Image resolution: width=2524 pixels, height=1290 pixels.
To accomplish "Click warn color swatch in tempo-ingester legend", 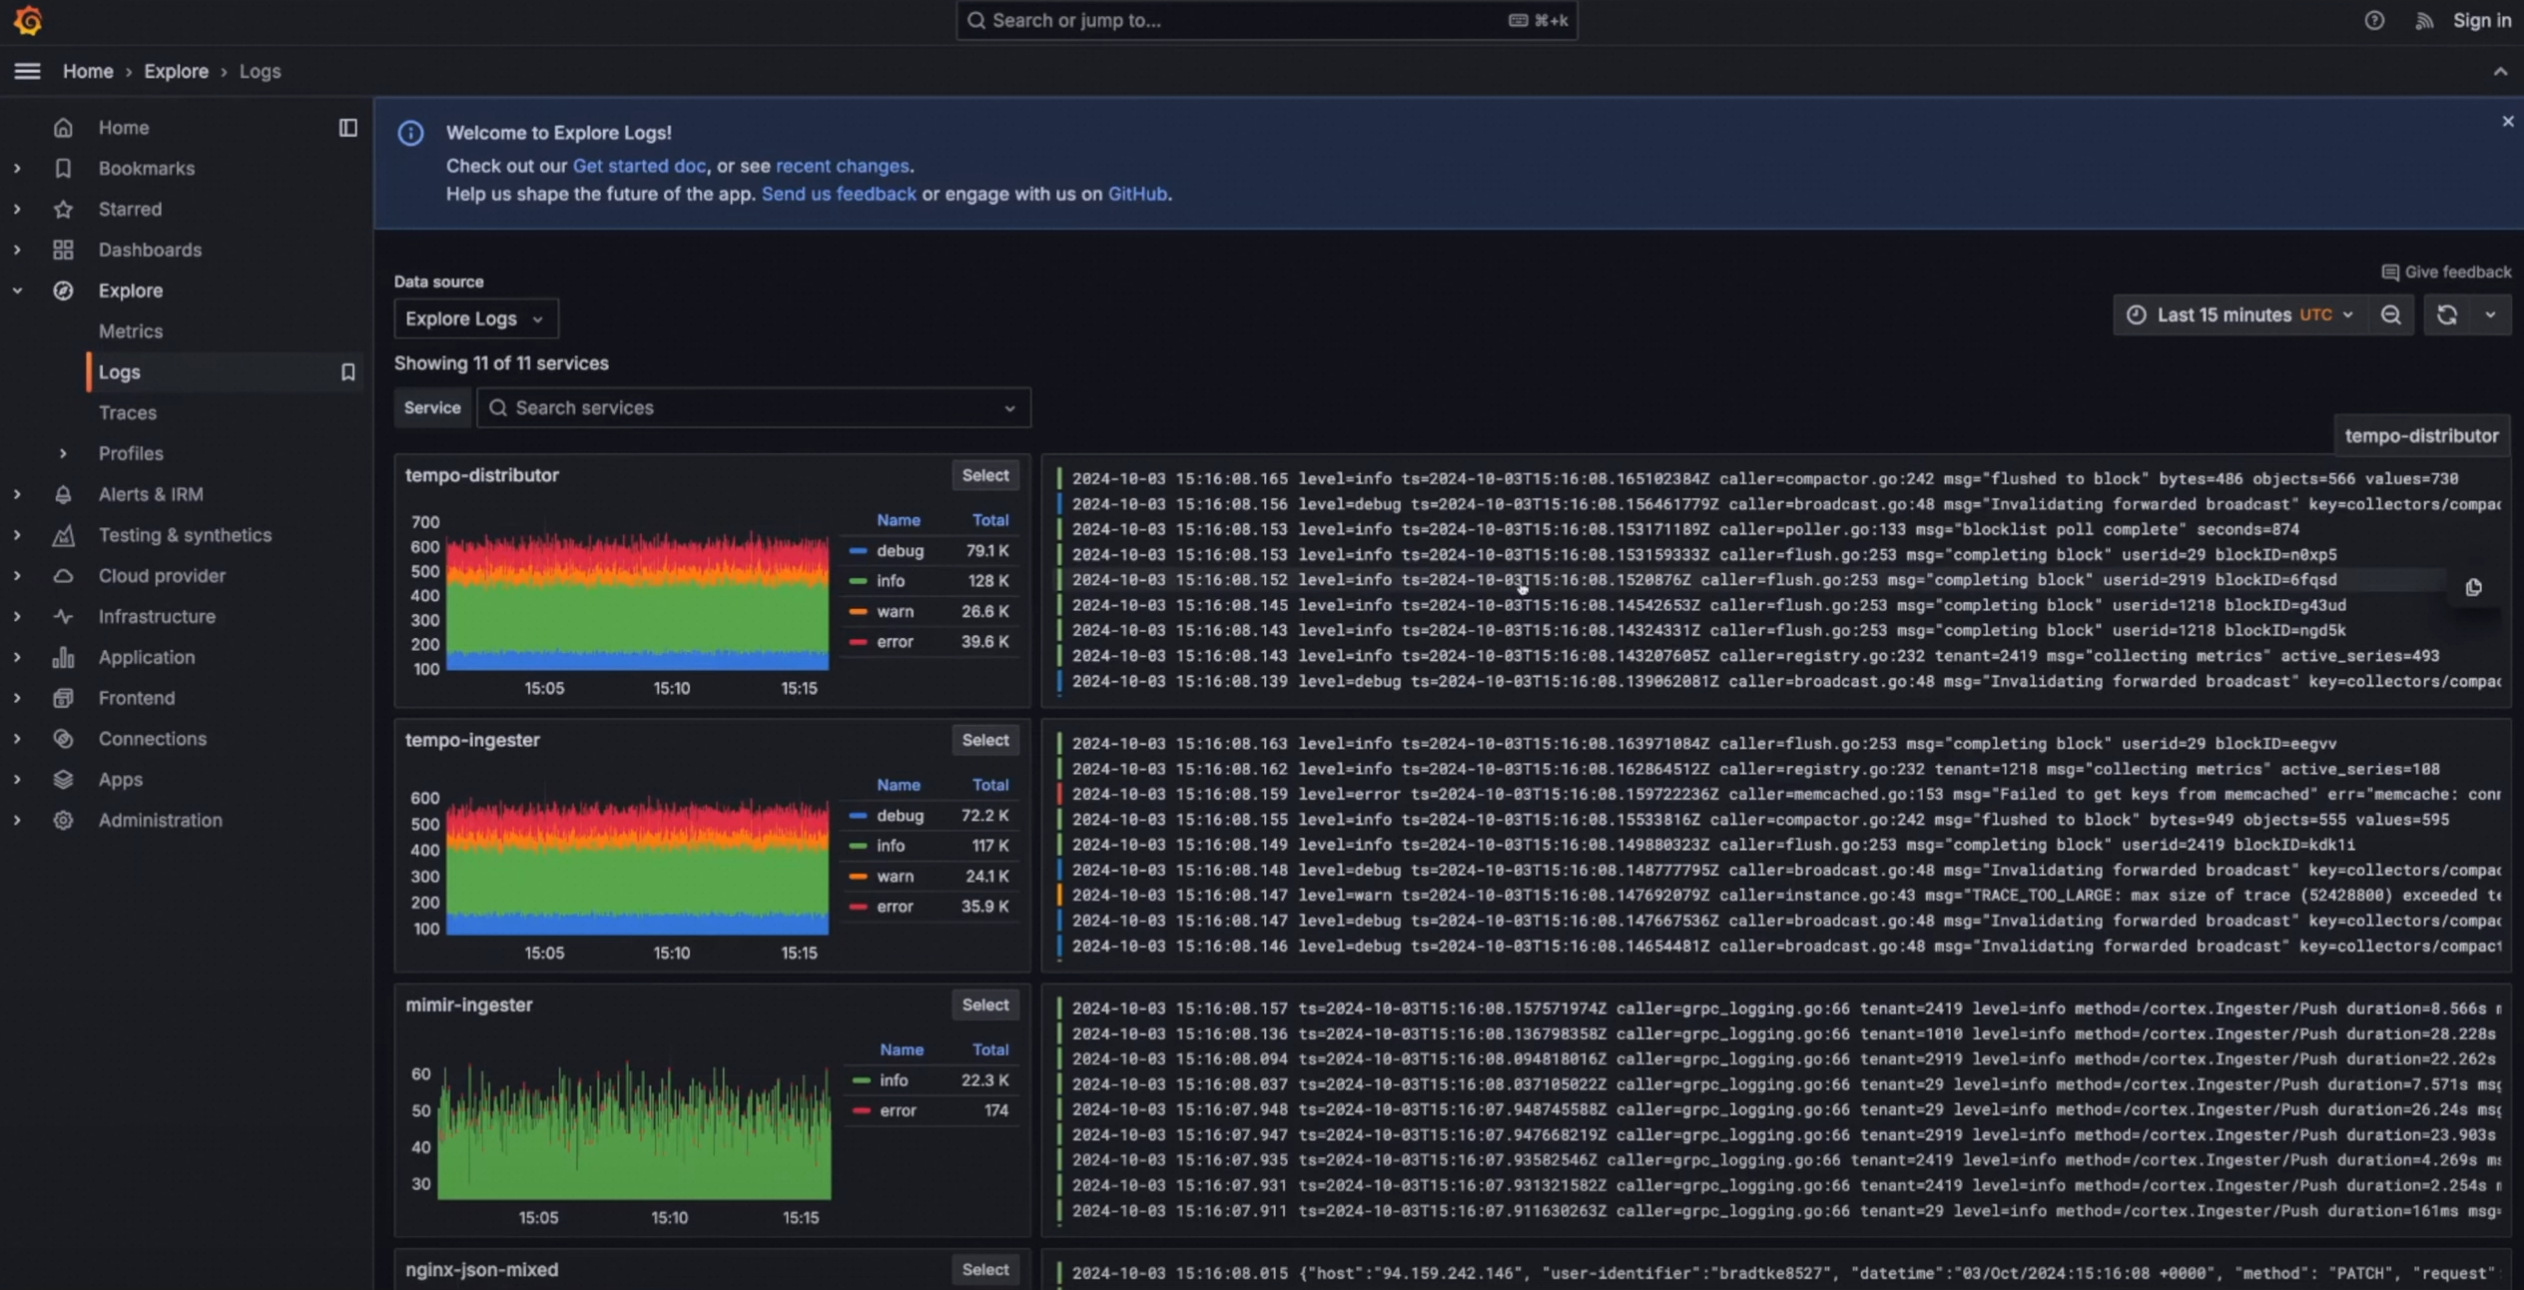I will pyautogui.click(x=858, y=876).
